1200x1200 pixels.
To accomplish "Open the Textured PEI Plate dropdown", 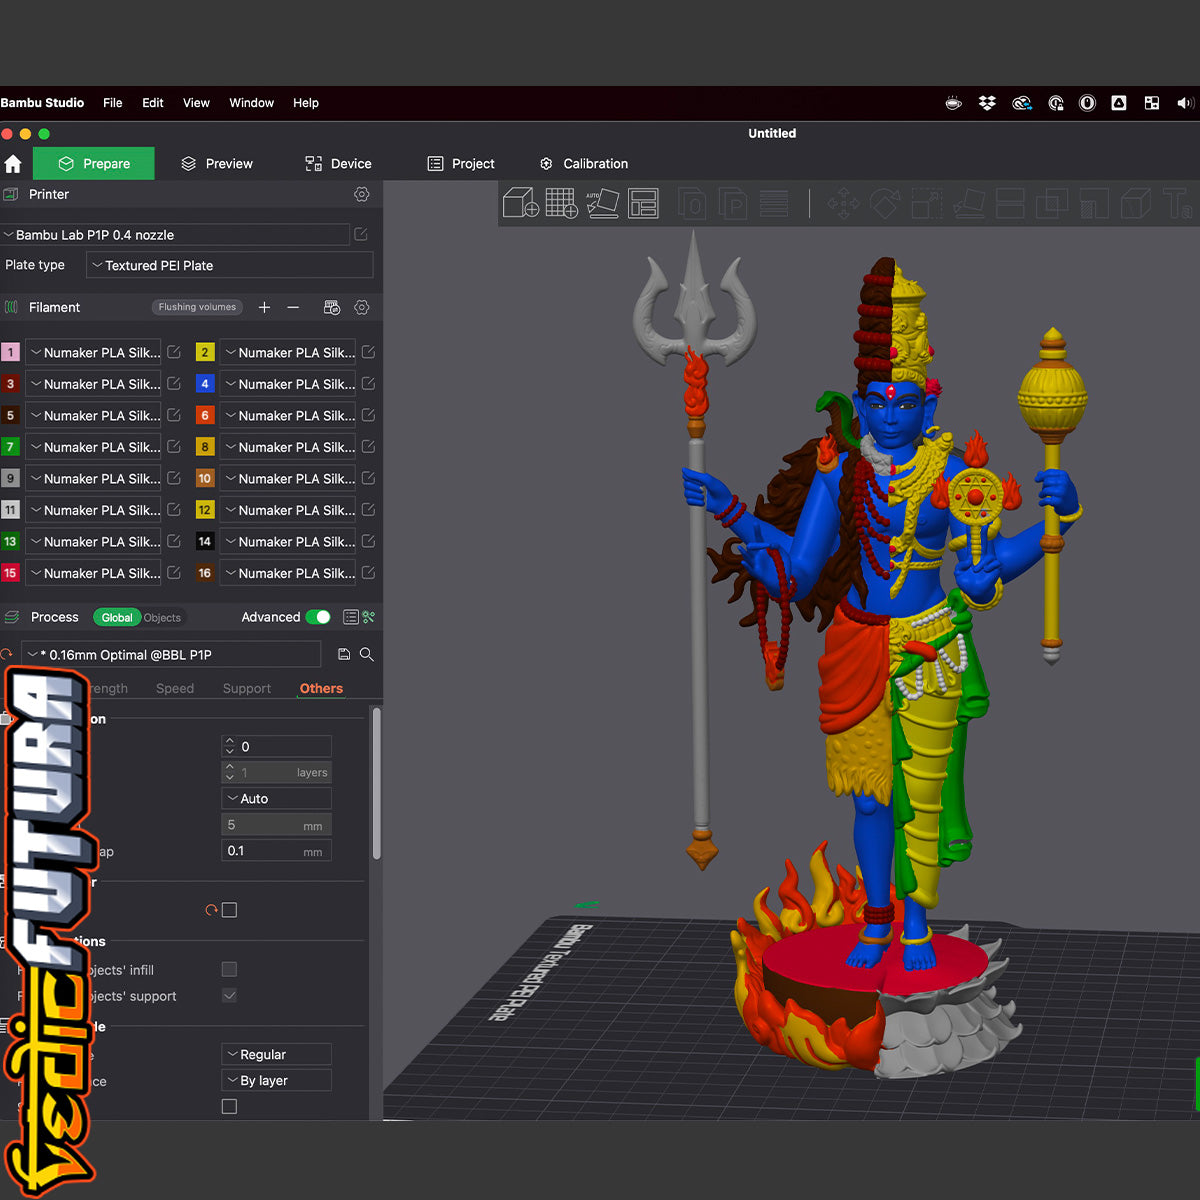I will 229,265.
